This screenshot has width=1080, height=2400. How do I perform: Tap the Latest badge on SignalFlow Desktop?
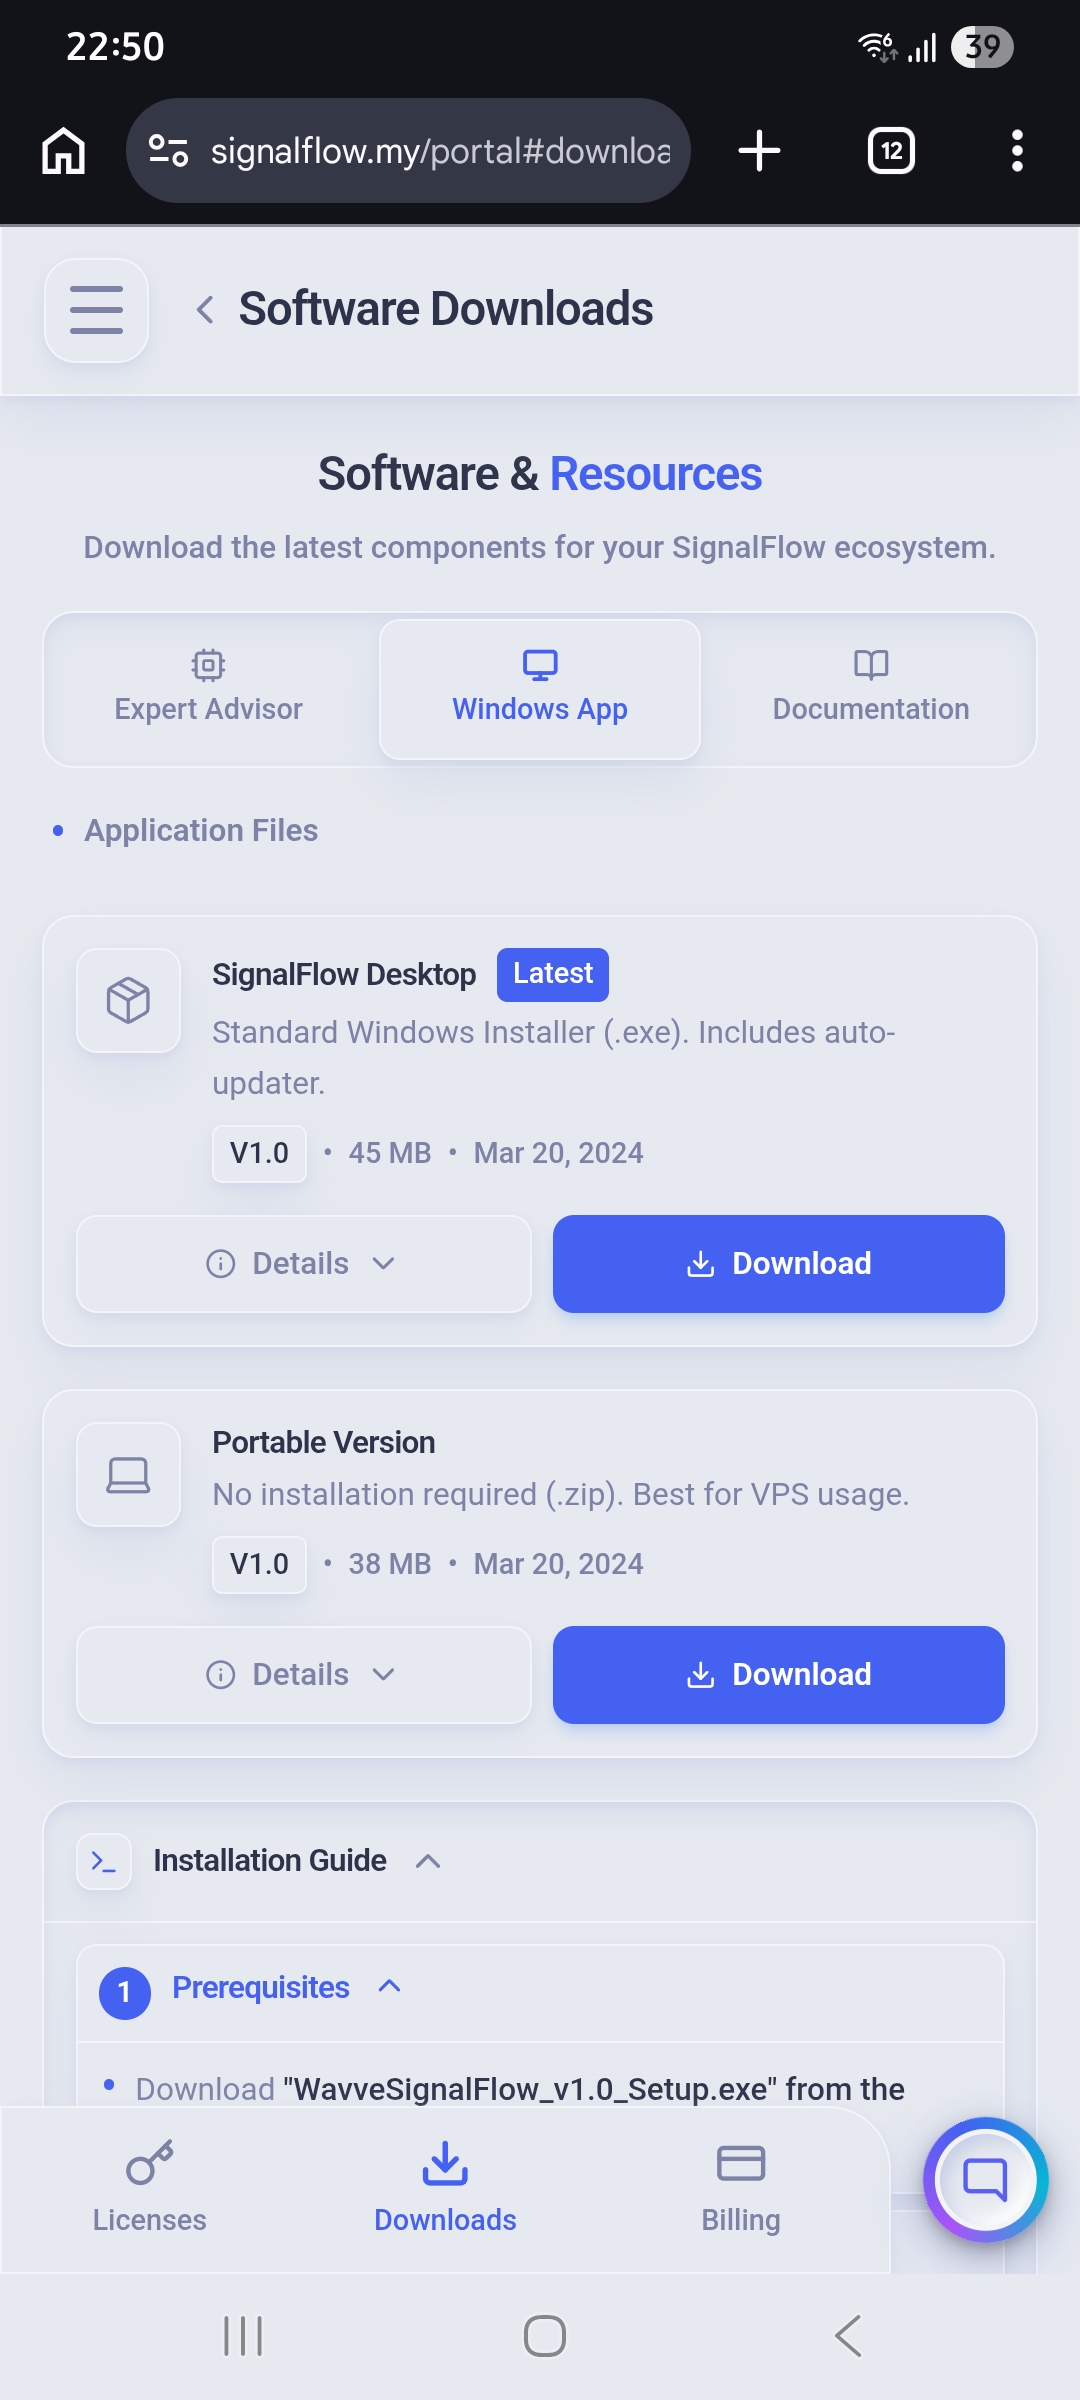(x=551, y=973)
